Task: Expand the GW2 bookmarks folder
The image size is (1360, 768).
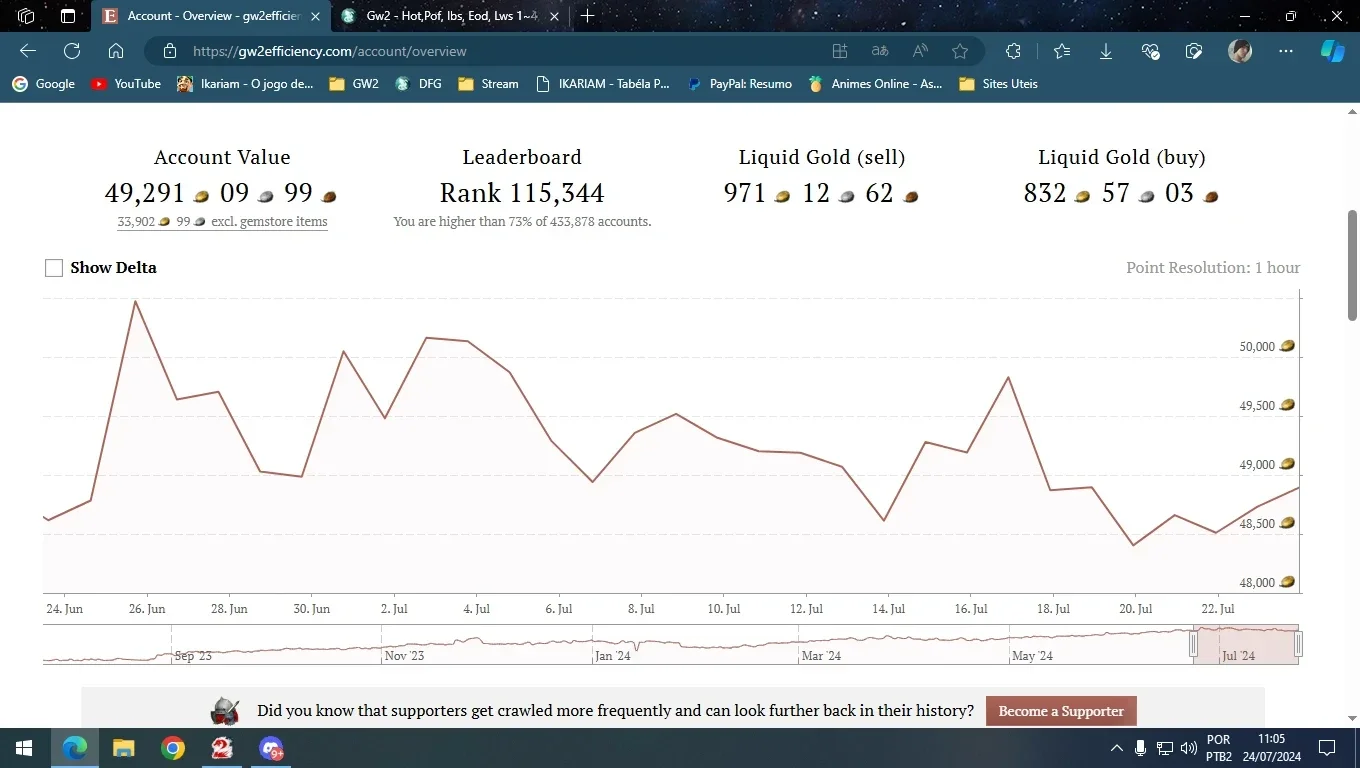Action: (x=354, y=84)
